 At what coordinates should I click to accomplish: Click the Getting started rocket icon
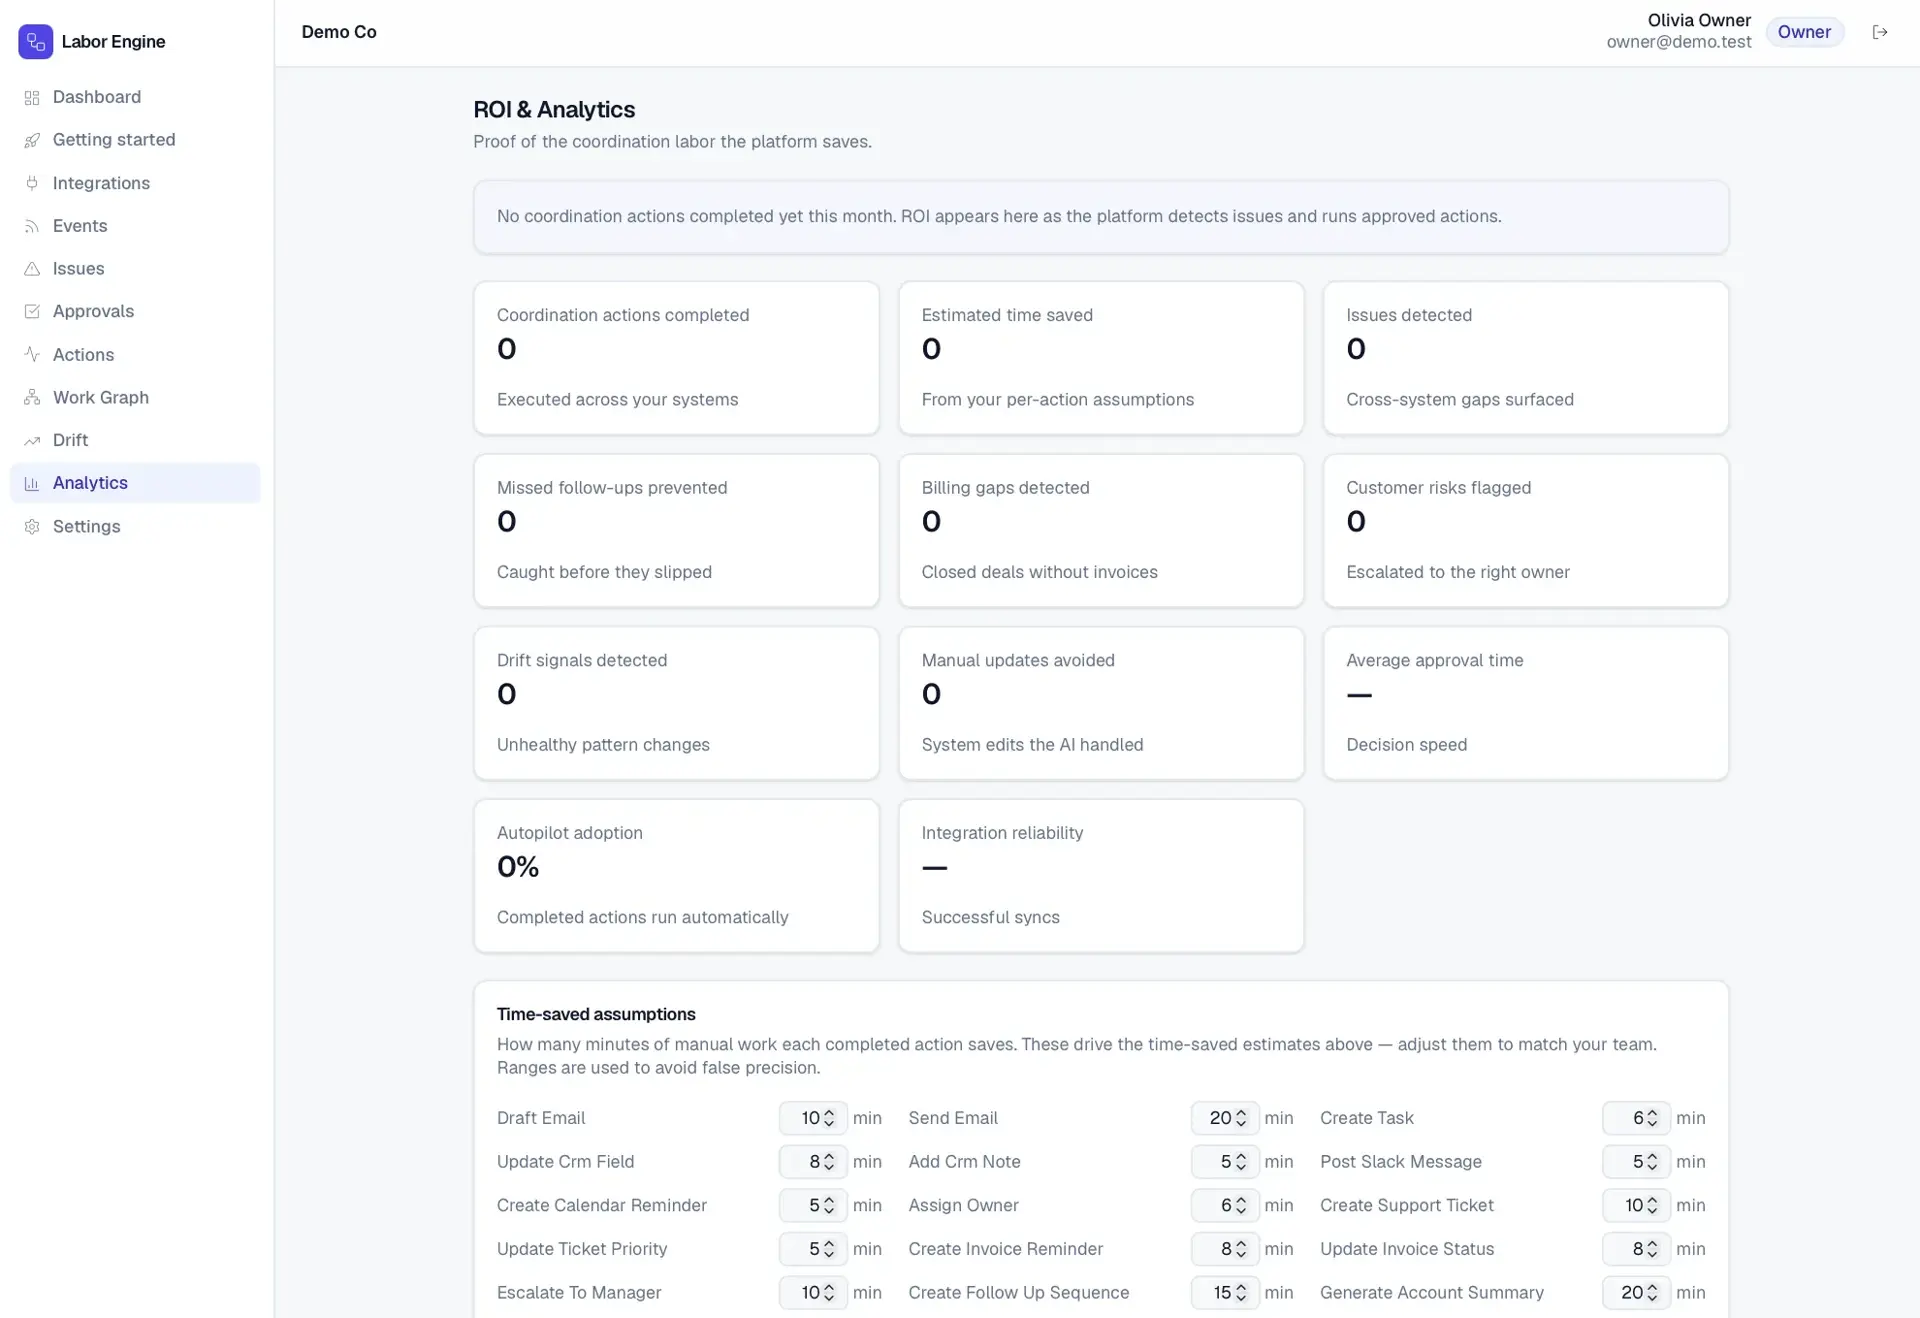pos(32,140)
